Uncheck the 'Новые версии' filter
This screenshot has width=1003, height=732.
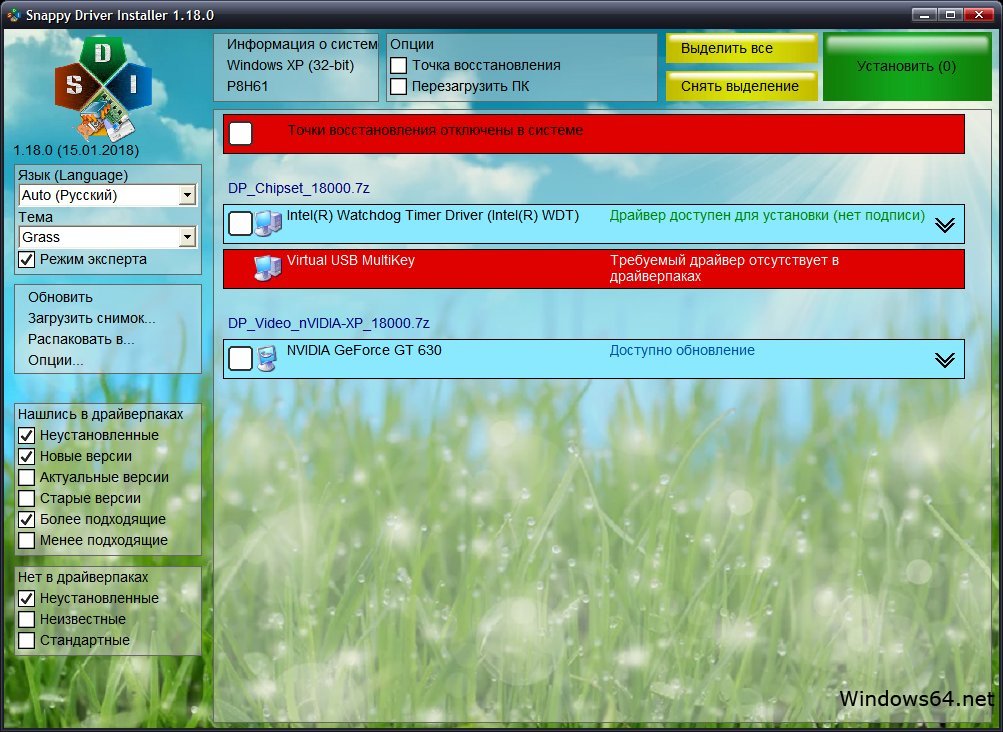(26, 457)
